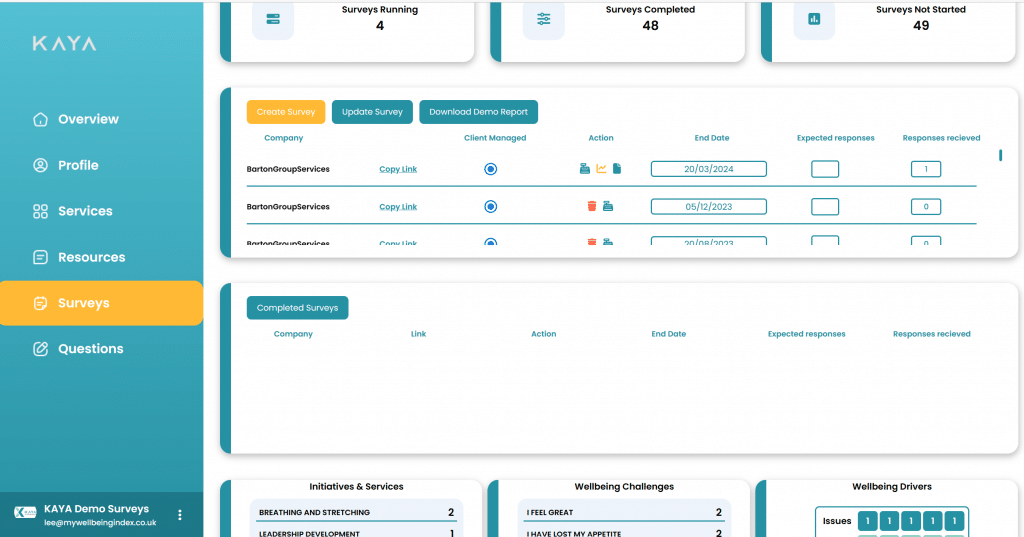Click the Surveys Completed sliders icon
Image resolution: width=1024 pixels, height=537 pixels.
(x=543, y=19)
